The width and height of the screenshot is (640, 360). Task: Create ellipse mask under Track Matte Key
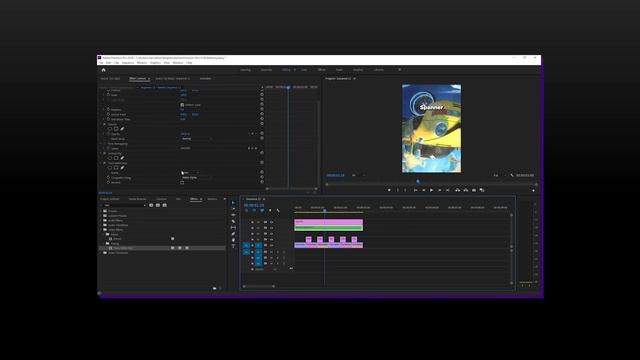110,168
